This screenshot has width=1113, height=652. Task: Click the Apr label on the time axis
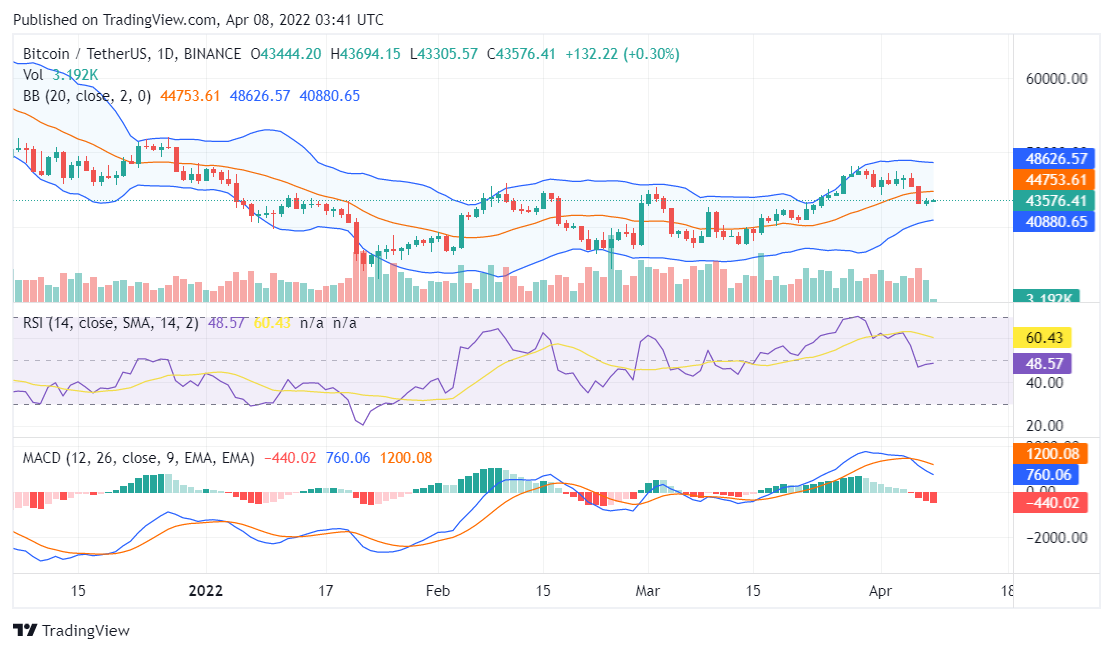point(881,591)
